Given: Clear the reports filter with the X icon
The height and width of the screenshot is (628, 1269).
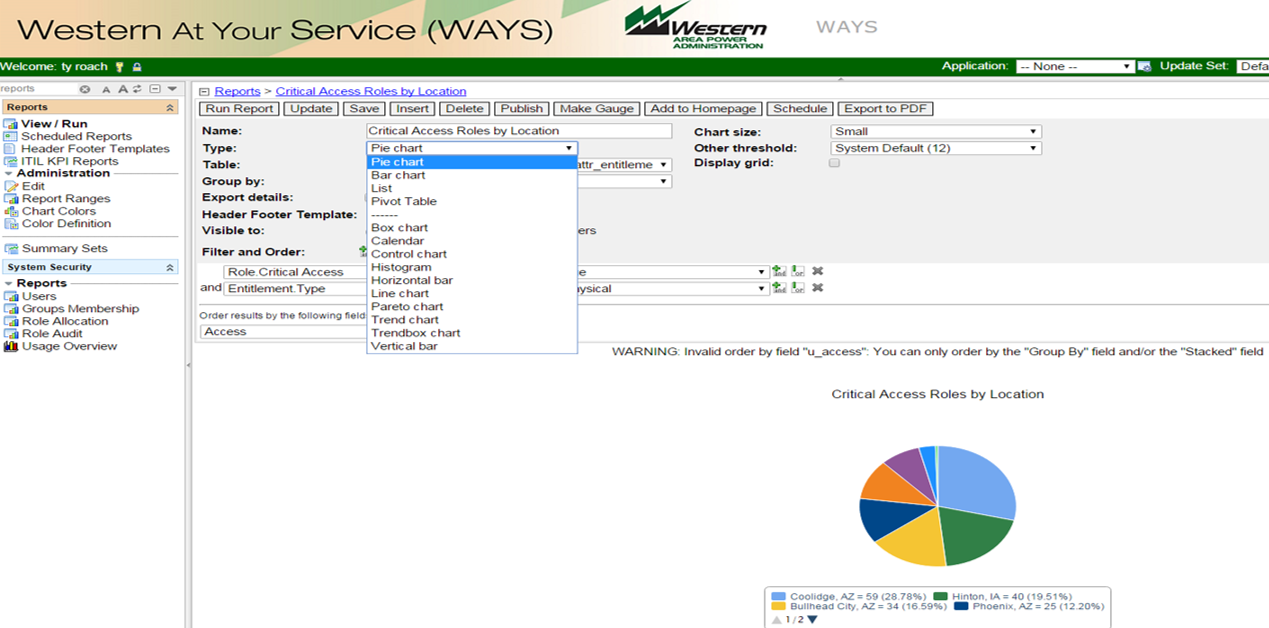Looking at the screenshot, I should pyautogui.click(x=85, y=89).
